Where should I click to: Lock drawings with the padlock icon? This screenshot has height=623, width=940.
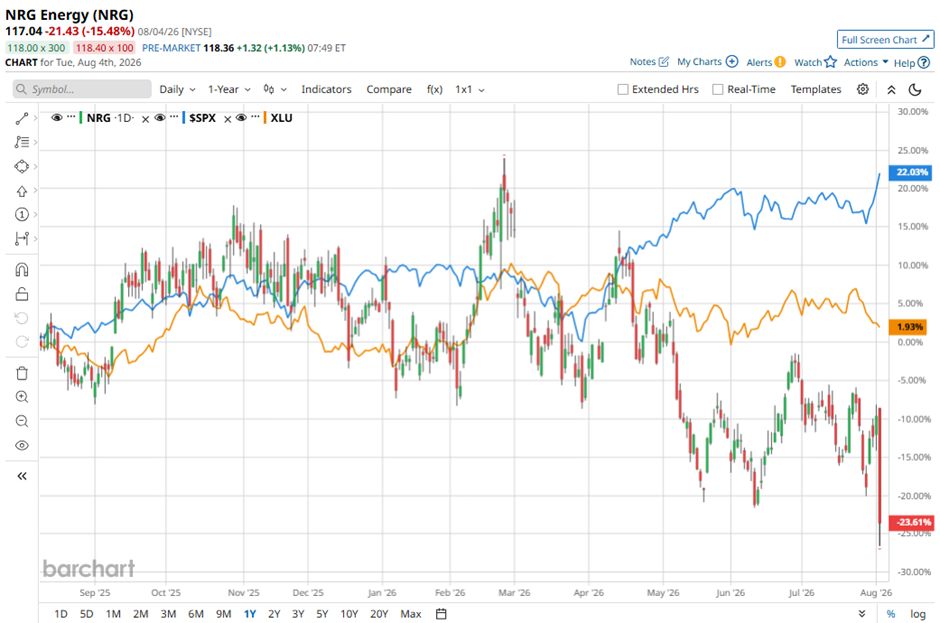click(x=22, y=294)
